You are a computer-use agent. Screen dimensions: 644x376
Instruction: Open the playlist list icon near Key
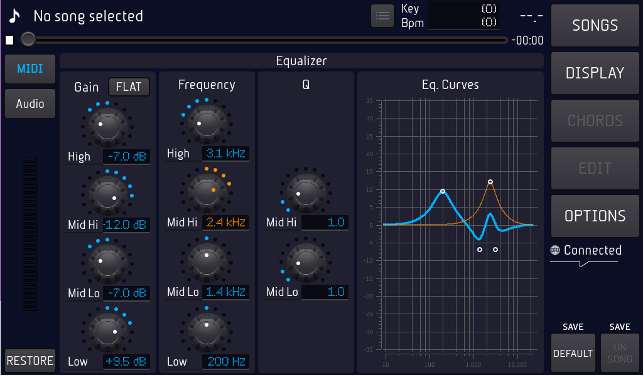click(x=382, y=16)
